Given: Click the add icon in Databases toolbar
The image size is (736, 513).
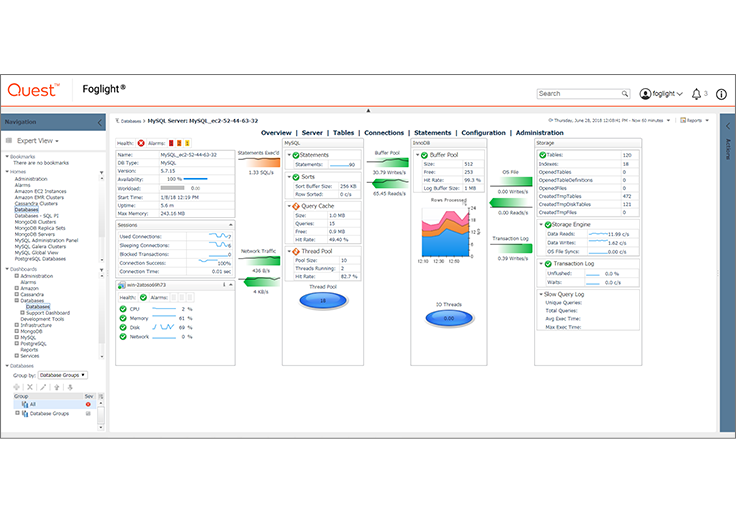Looking at the screenshot, I should tap(16, 387).
